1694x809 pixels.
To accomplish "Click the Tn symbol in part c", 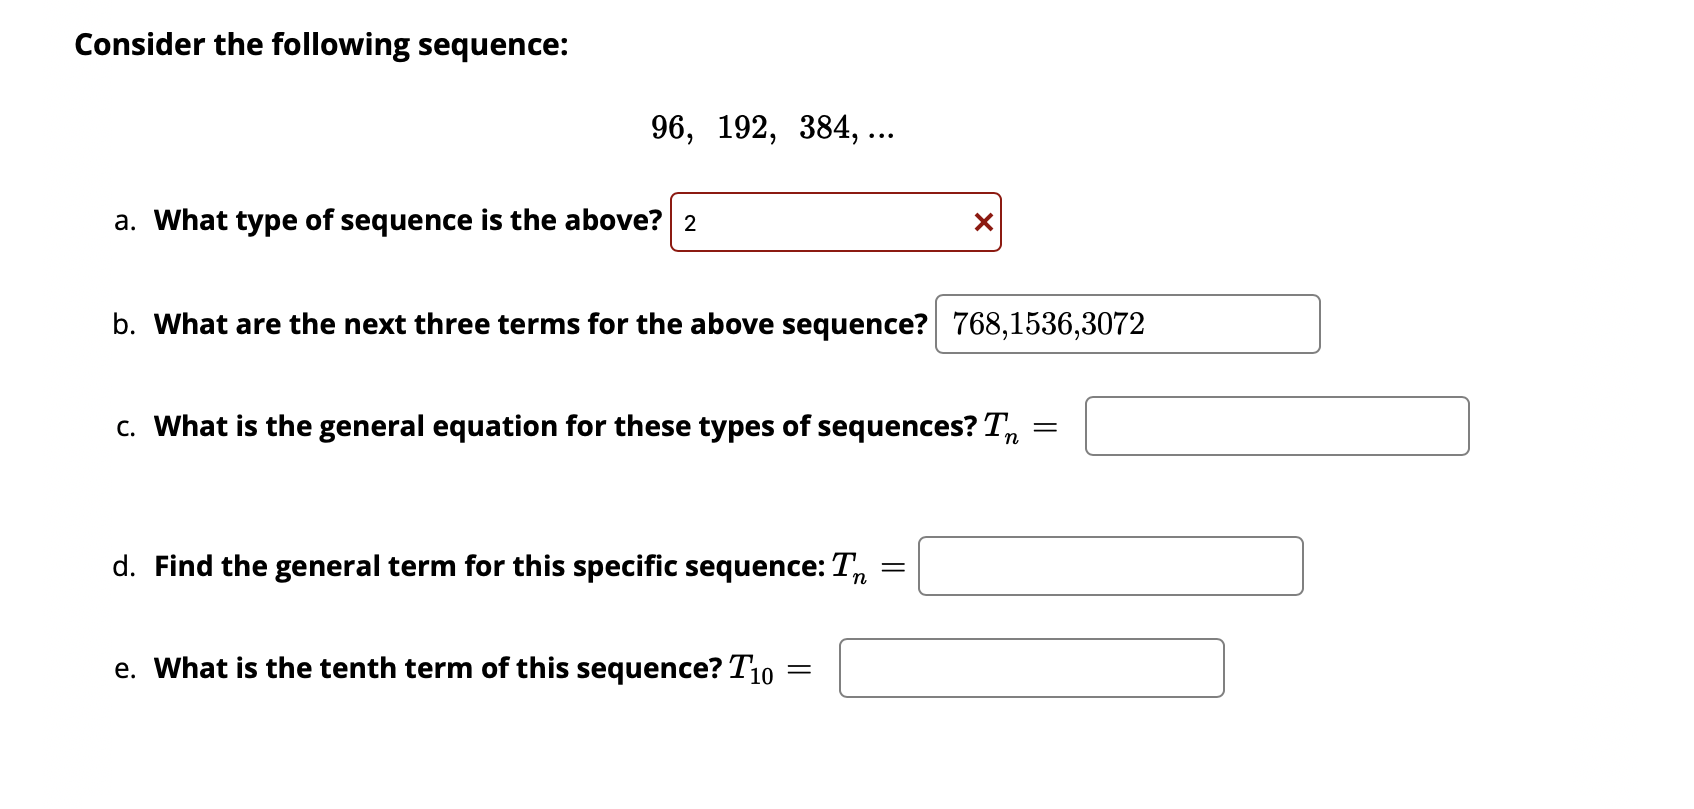I will pos(1002,426).
